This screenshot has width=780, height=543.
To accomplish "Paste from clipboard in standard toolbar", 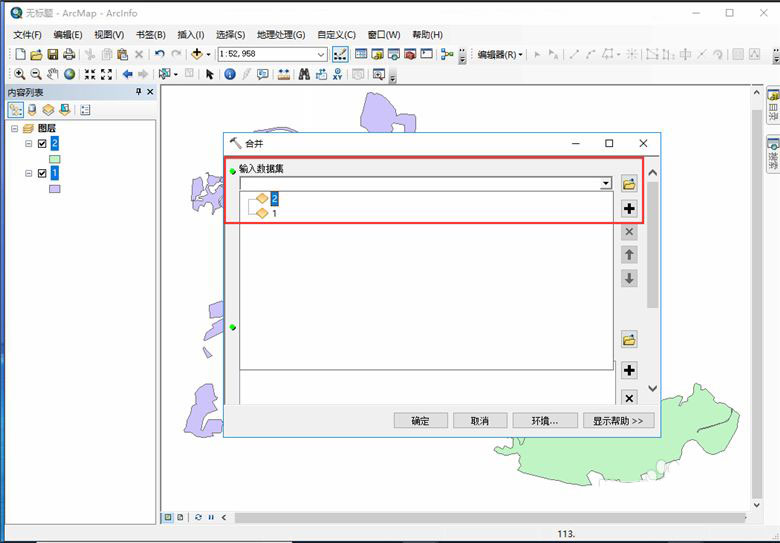I will 122,54.
